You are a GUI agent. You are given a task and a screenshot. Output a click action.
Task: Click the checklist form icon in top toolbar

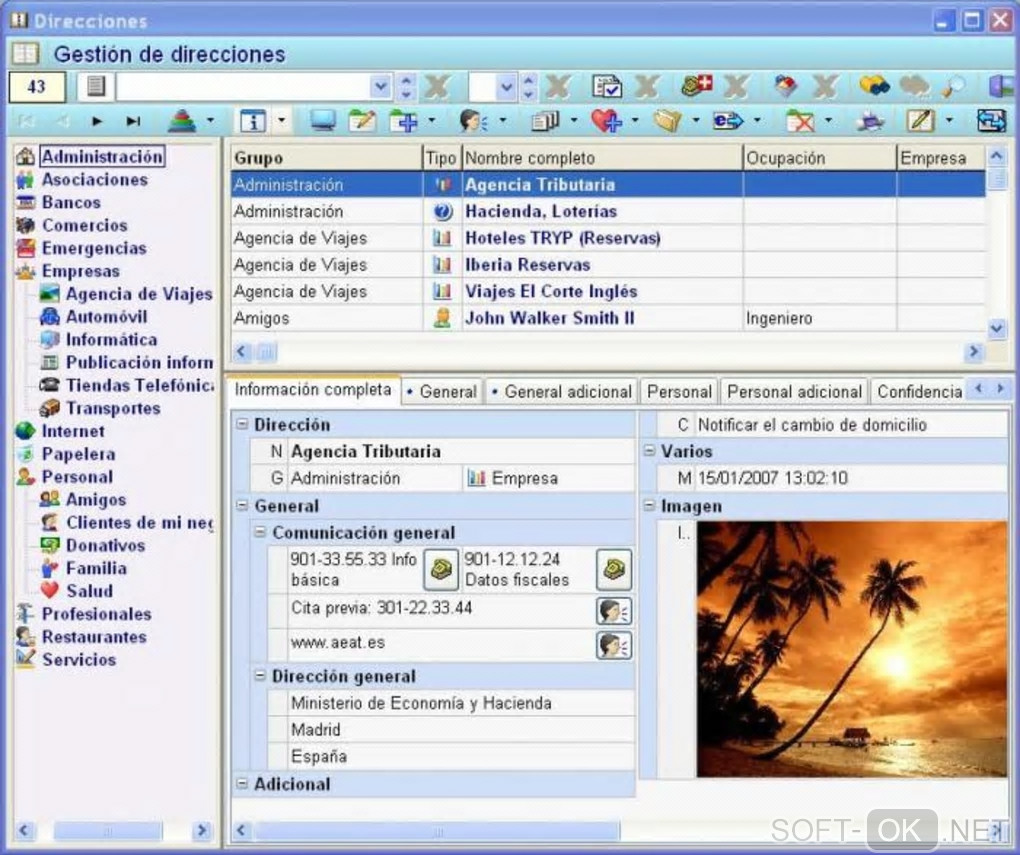(x=606, y=86)
